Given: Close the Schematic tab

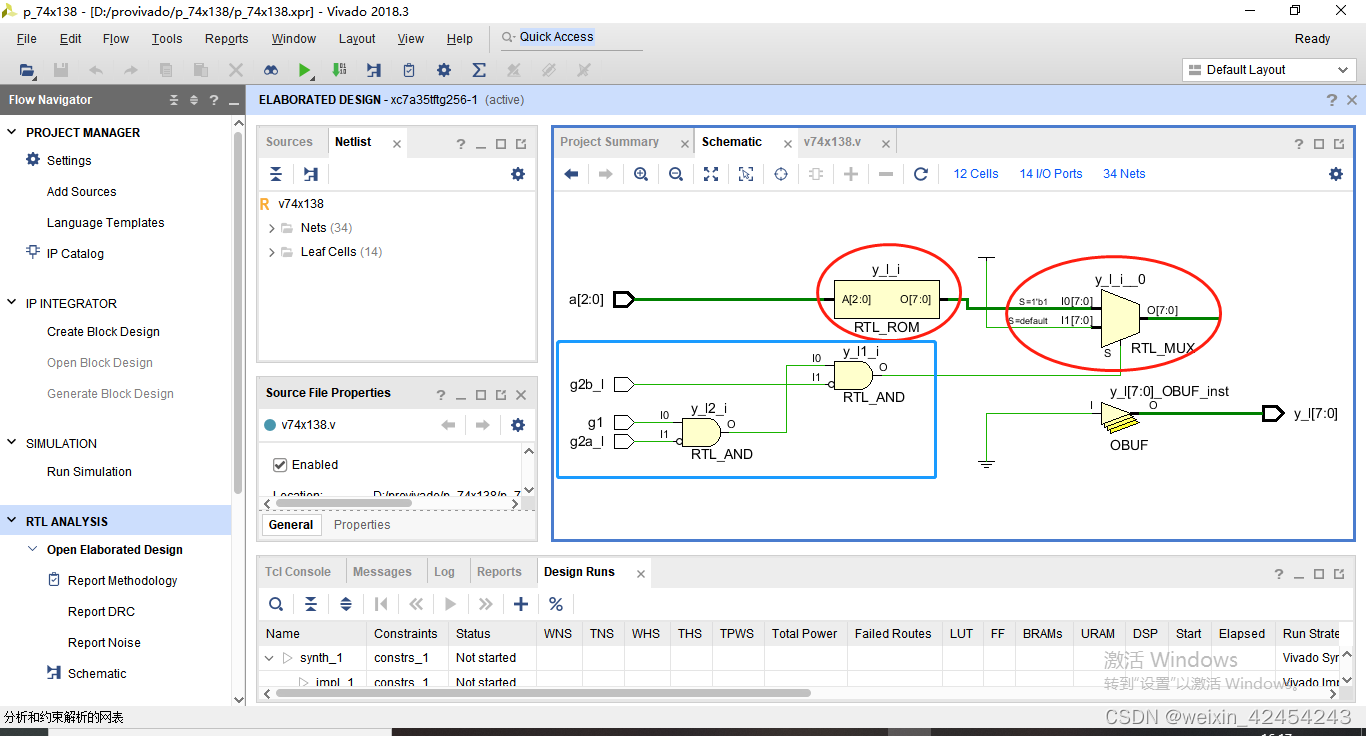Looking at the screenshot, I should [x=788, y=144].
